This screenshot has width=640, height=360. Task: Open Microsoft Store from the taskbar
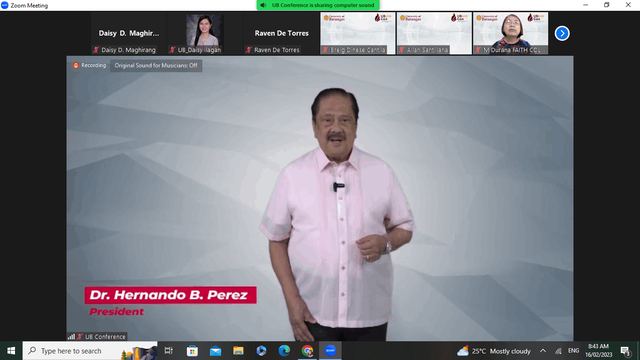pos(192,351)
